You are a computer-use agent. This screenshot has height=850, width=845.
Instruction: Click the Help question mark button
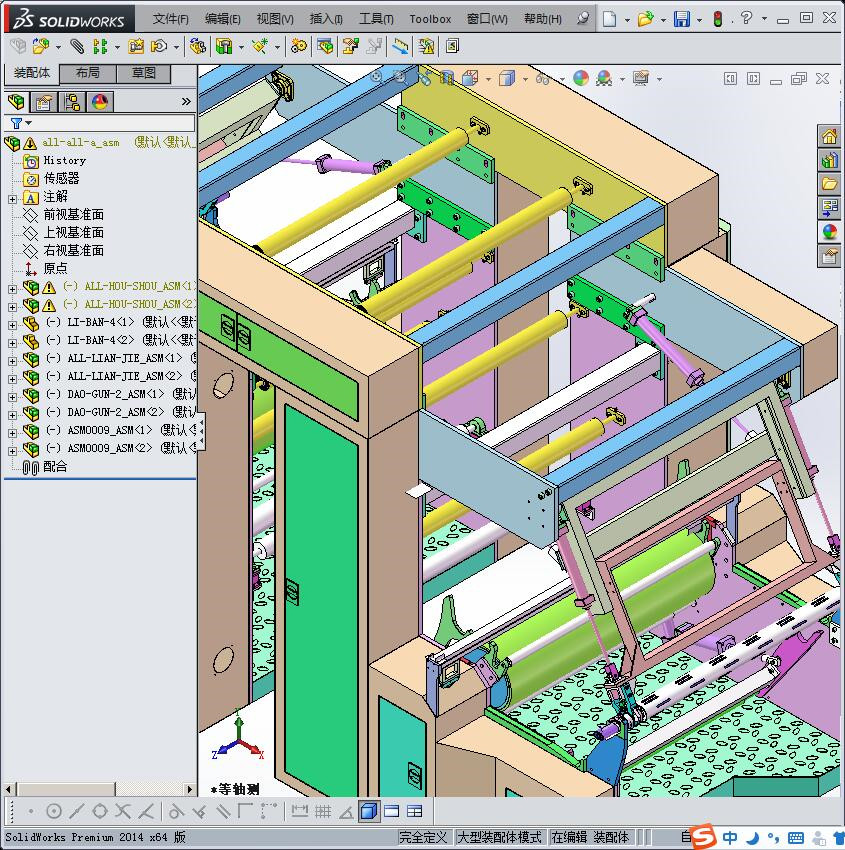(746, 18)
